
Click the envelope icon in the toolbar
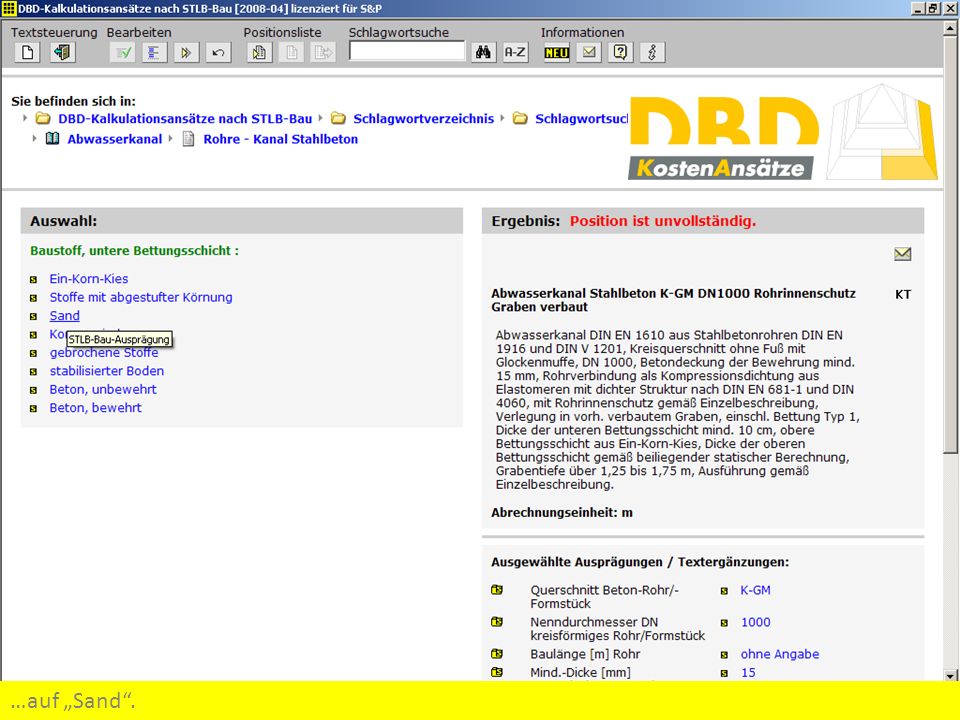point(589,53)
